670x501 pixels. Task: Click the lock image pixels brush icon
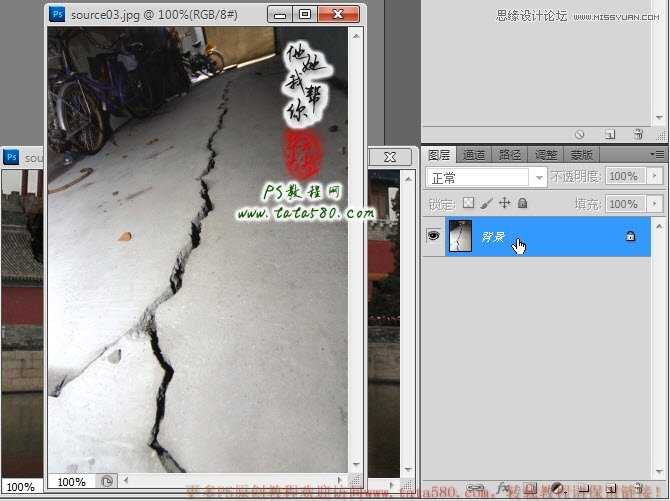[486, 203]
